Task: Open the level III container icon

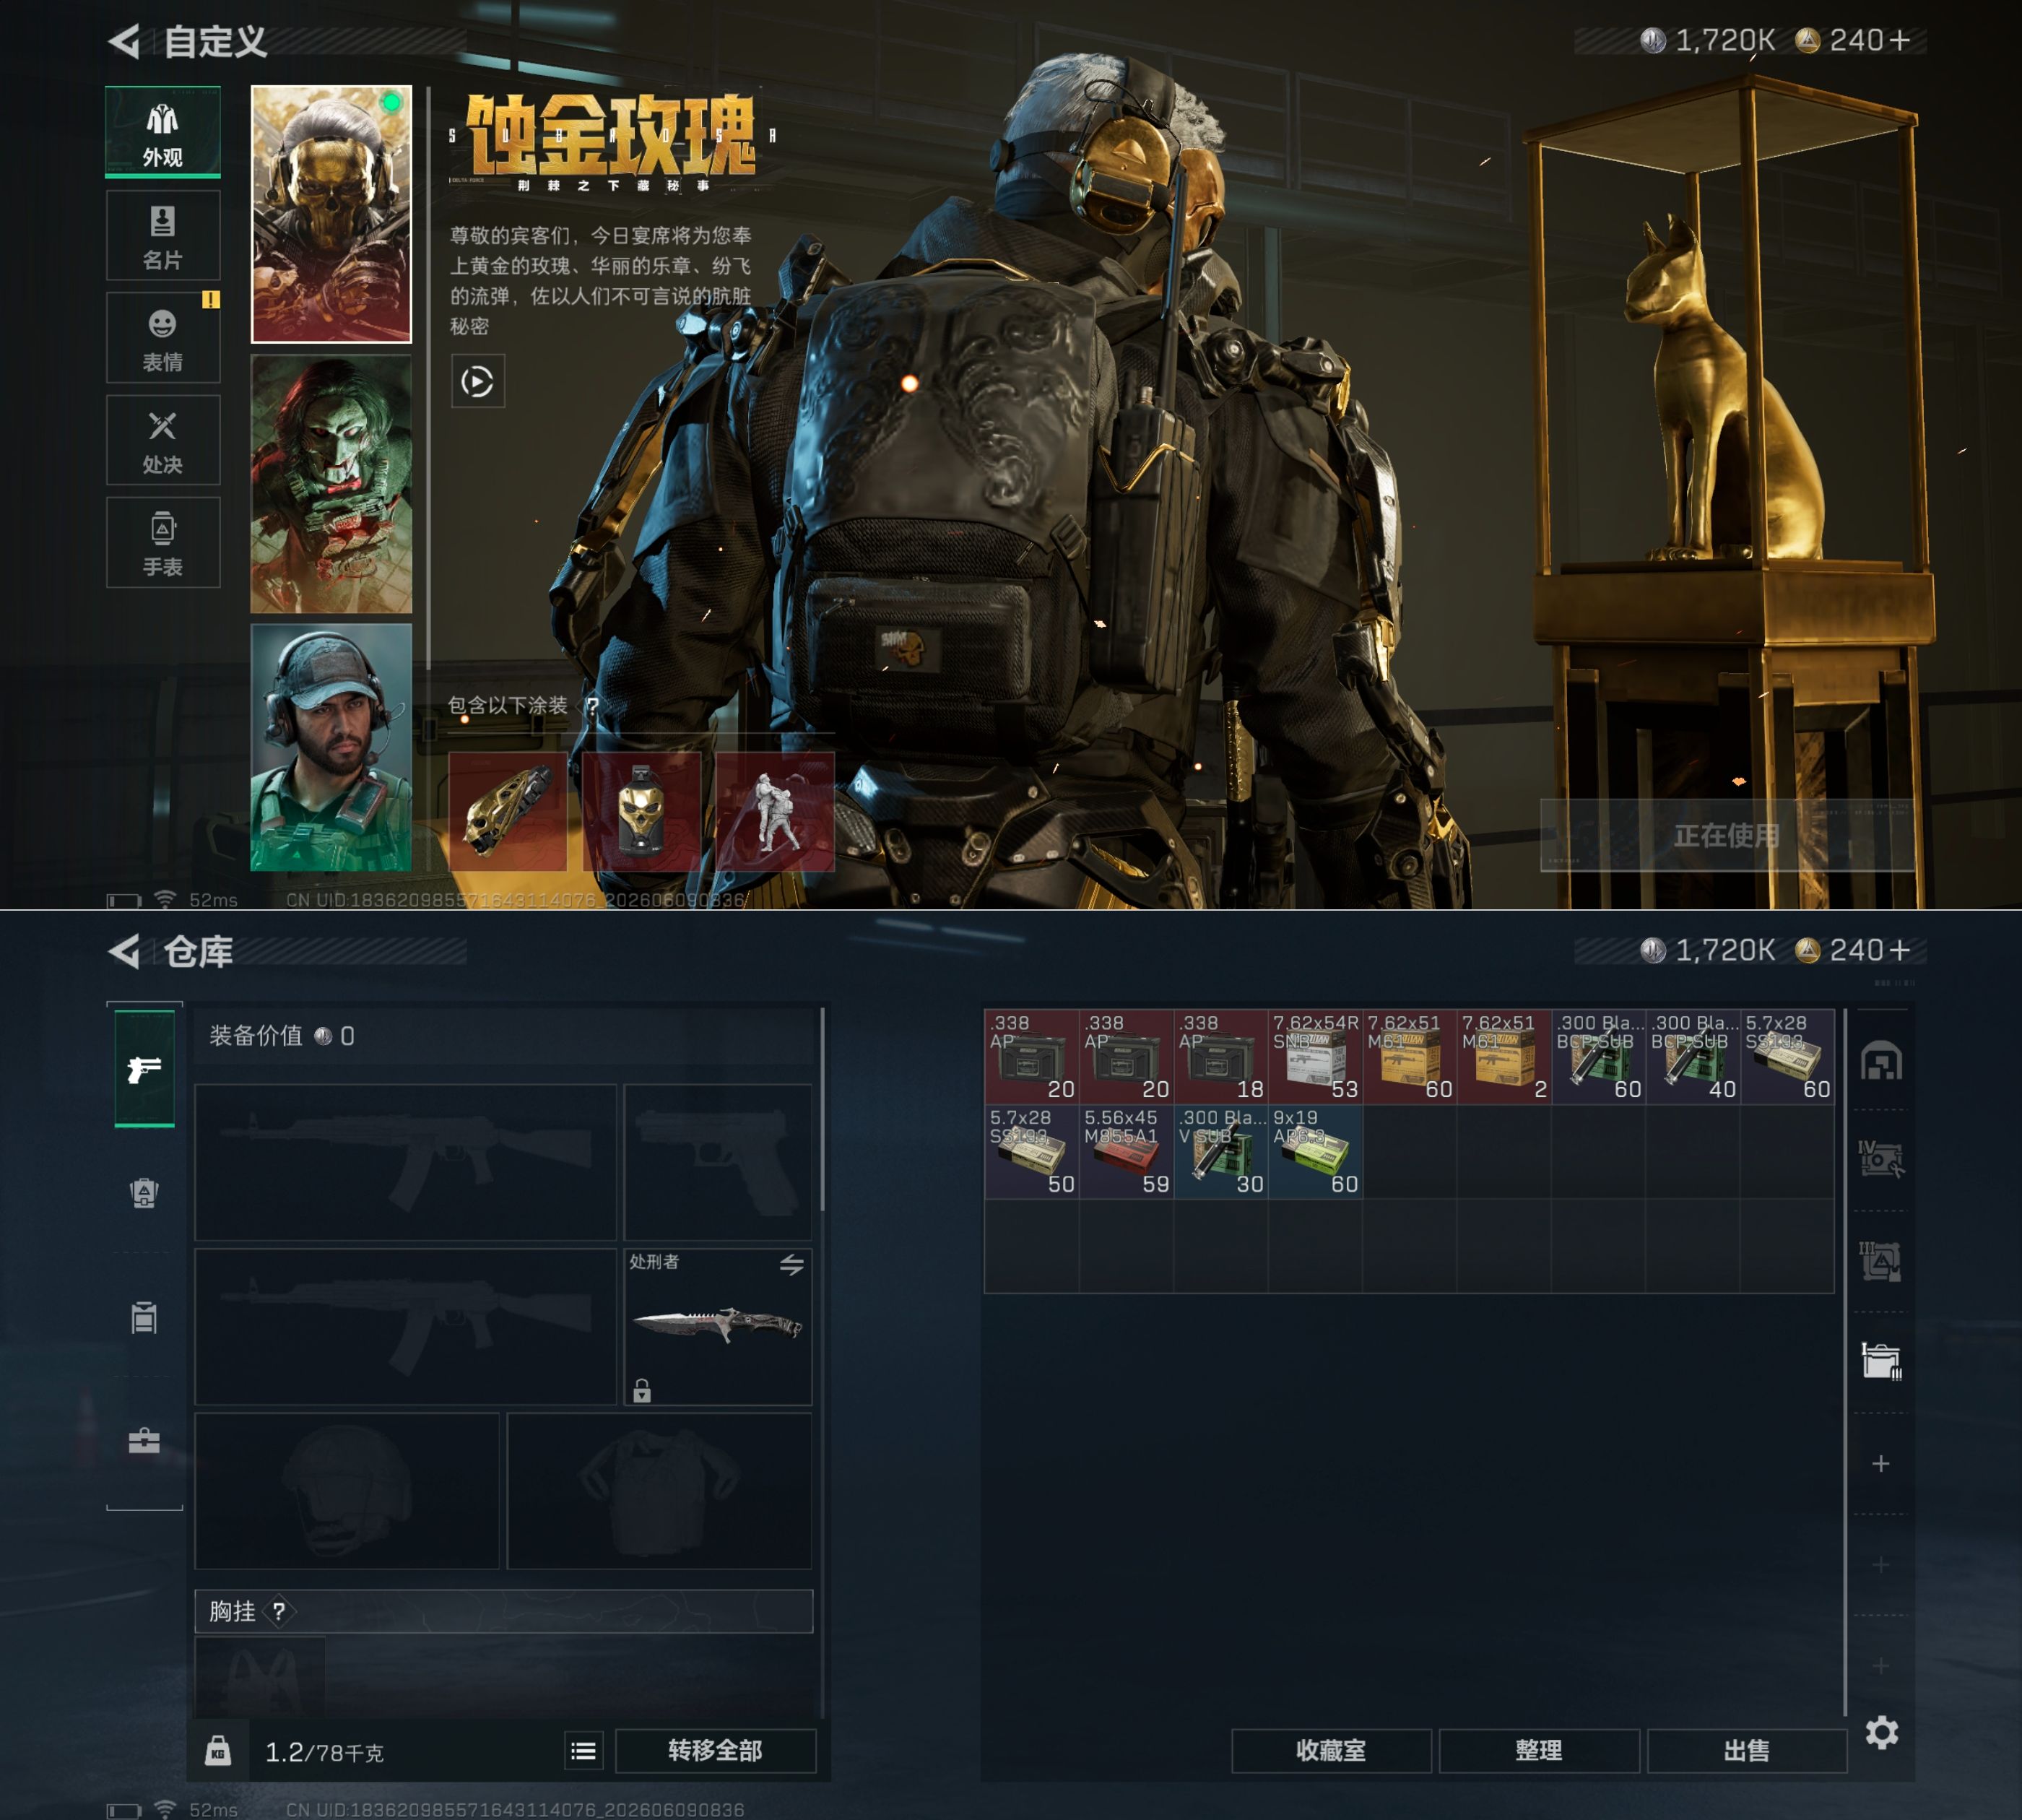Action: tap(1881, 1261)
